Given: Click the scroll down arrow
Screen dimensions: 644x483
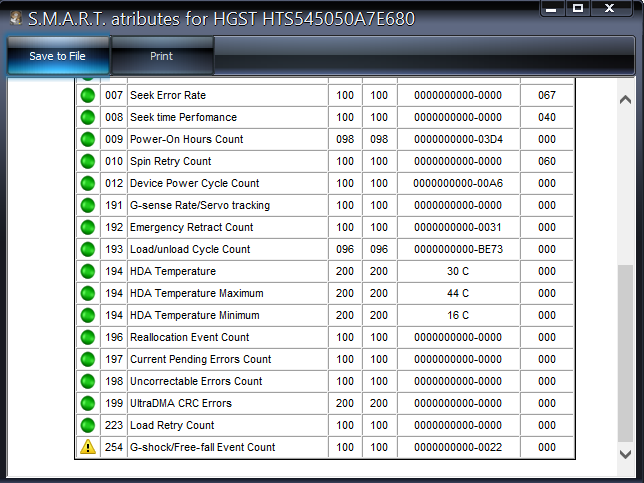Looking at the screenshot, I should [625, 454].
